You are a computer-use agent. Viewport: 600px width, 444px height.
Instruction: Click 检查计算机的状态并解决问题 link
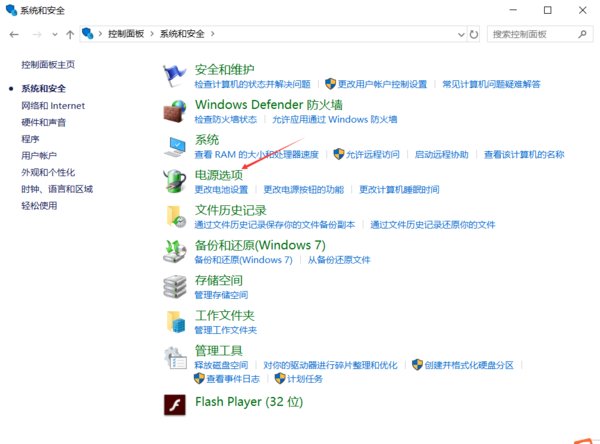[x=253, y=84]
